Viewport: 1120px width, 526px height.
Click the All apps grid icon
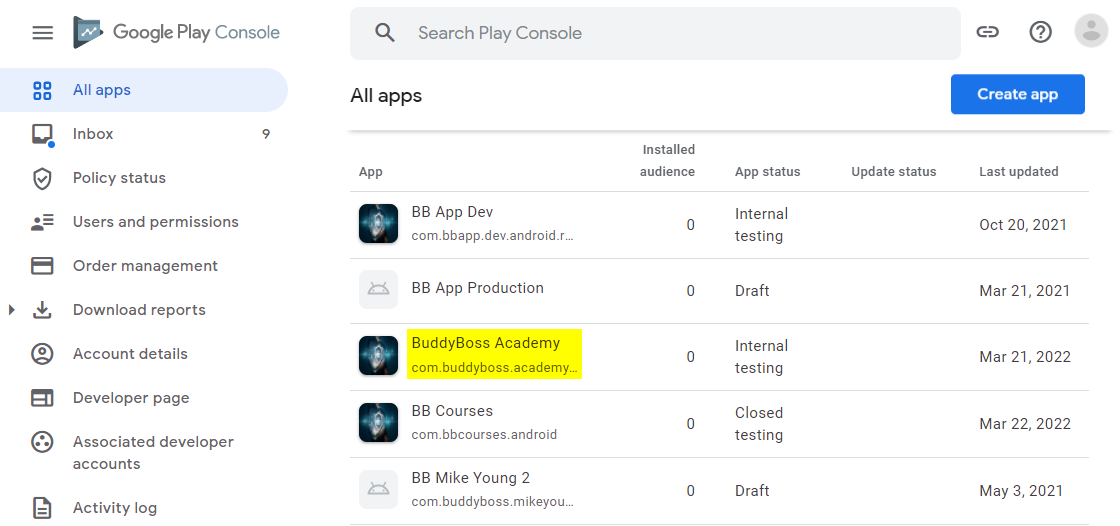pyautogui.click(x=42, y=91)
